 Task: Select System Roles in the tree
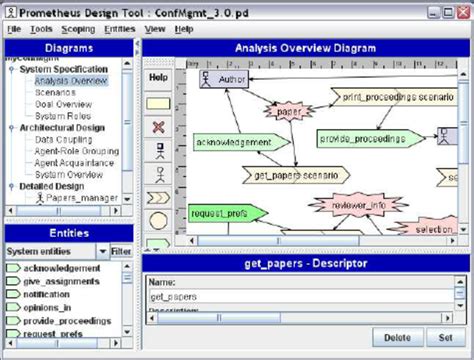click(63, 116)
